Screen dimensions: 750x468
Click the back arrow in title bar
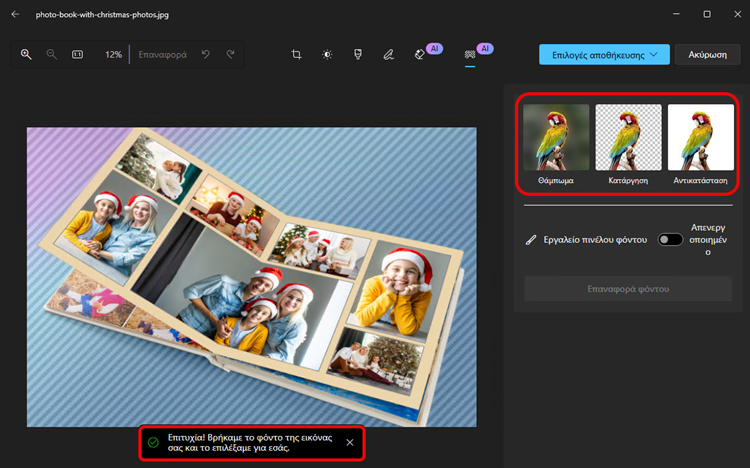click(x=14, y=14)
